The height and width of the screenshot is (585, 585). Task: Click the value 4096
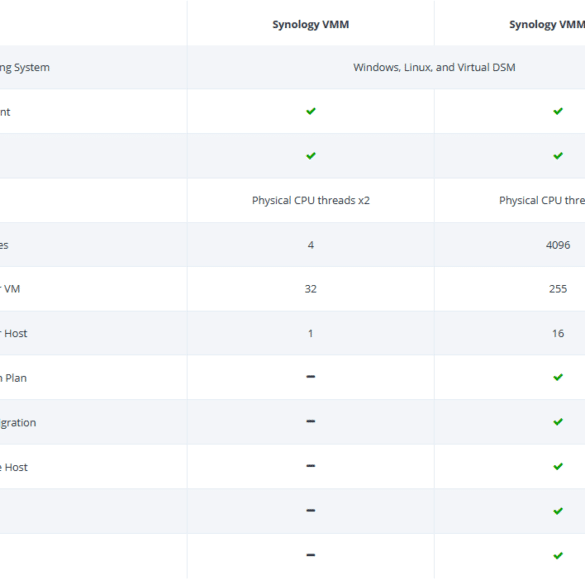tap(558, 245)
